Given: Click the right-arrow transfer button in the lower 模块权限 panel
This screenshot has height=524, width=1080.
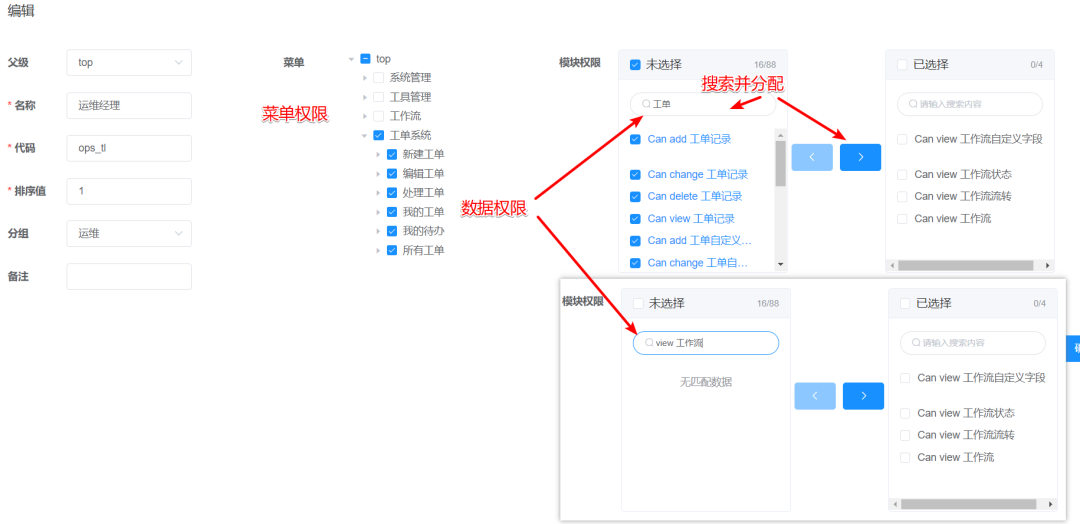Looking at the screenshot, I should (x=863, y=396).
